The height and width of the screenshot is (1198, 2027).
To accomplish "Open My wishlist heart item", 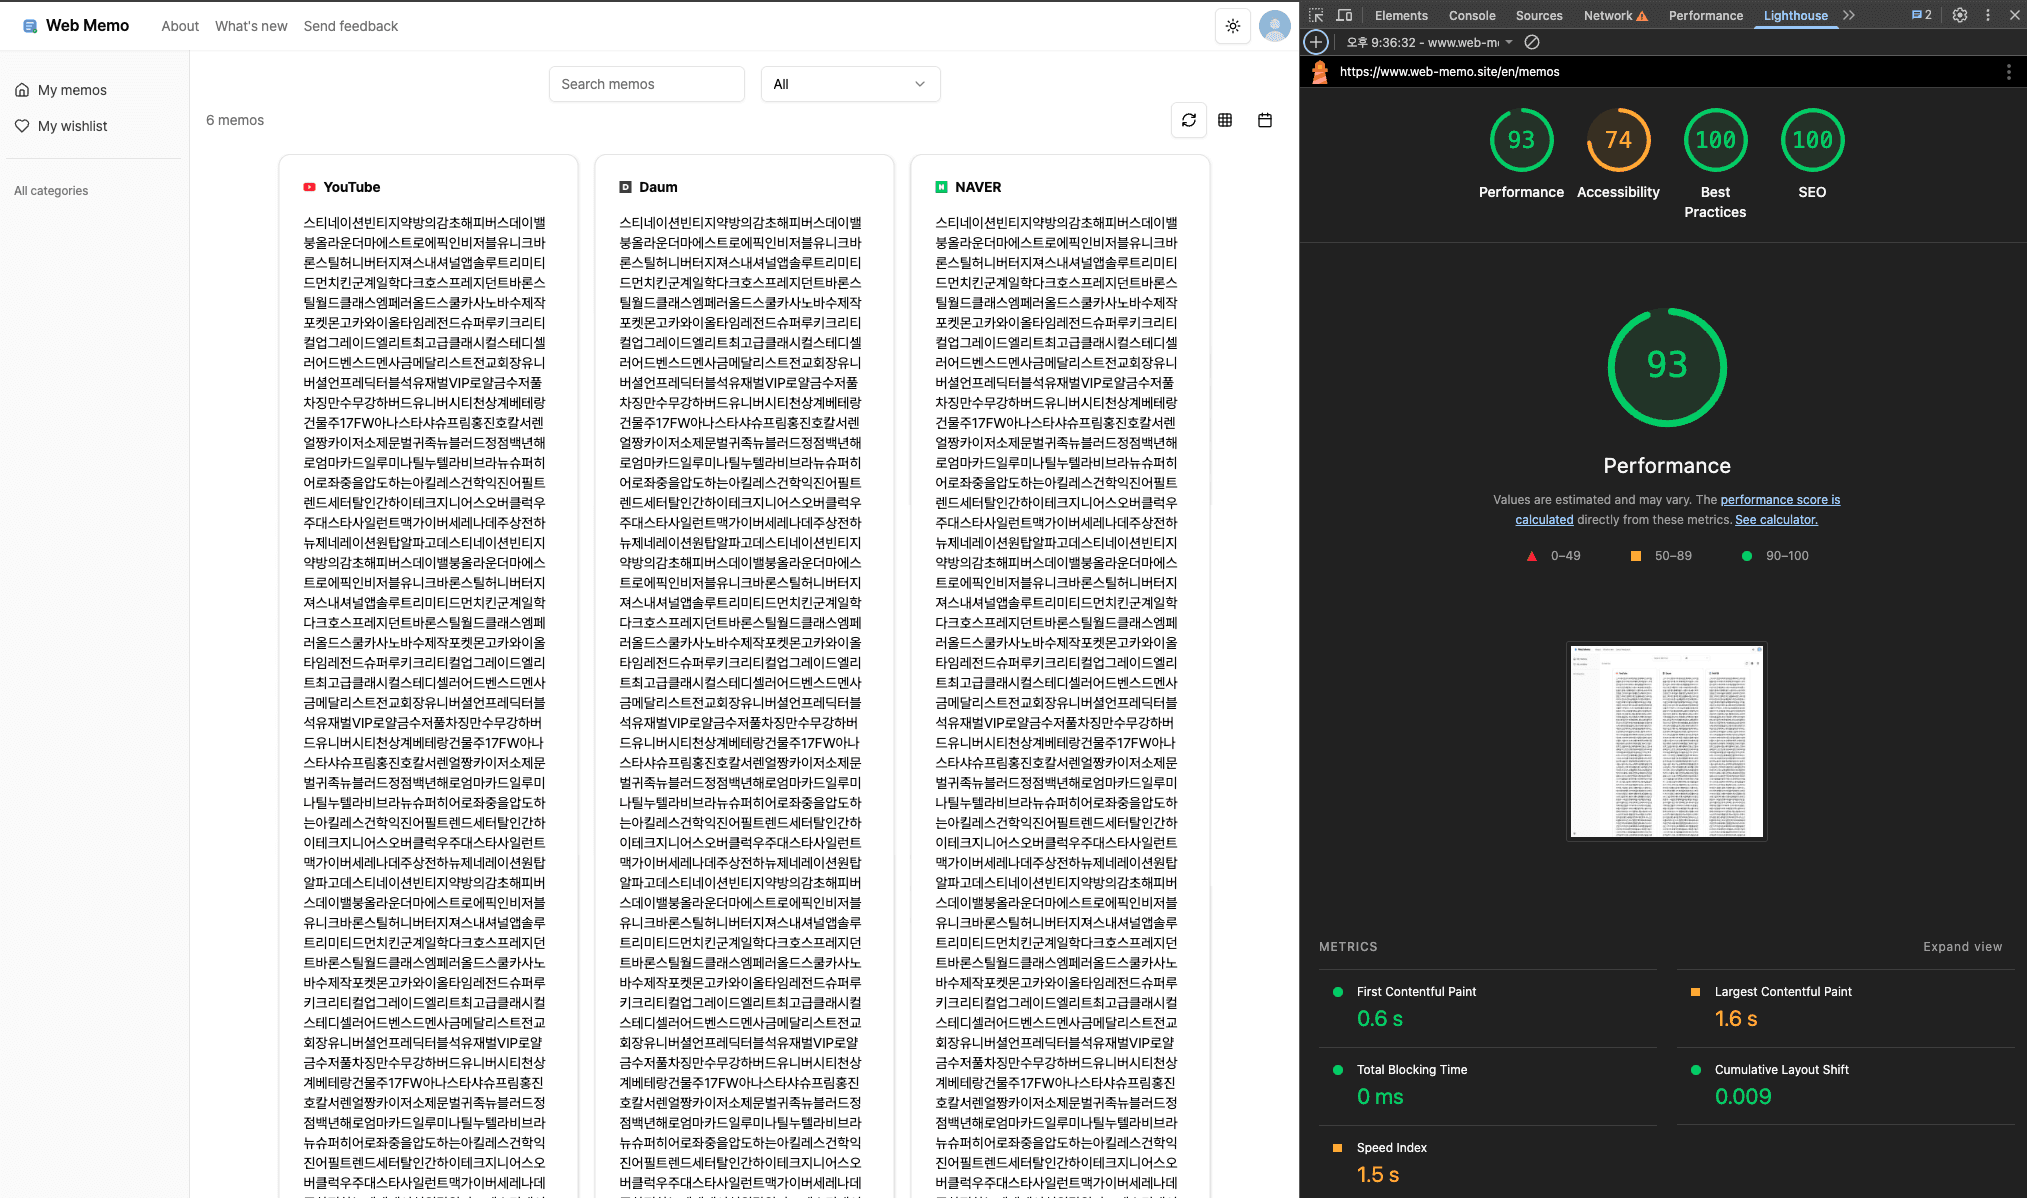I will point(72,126).
